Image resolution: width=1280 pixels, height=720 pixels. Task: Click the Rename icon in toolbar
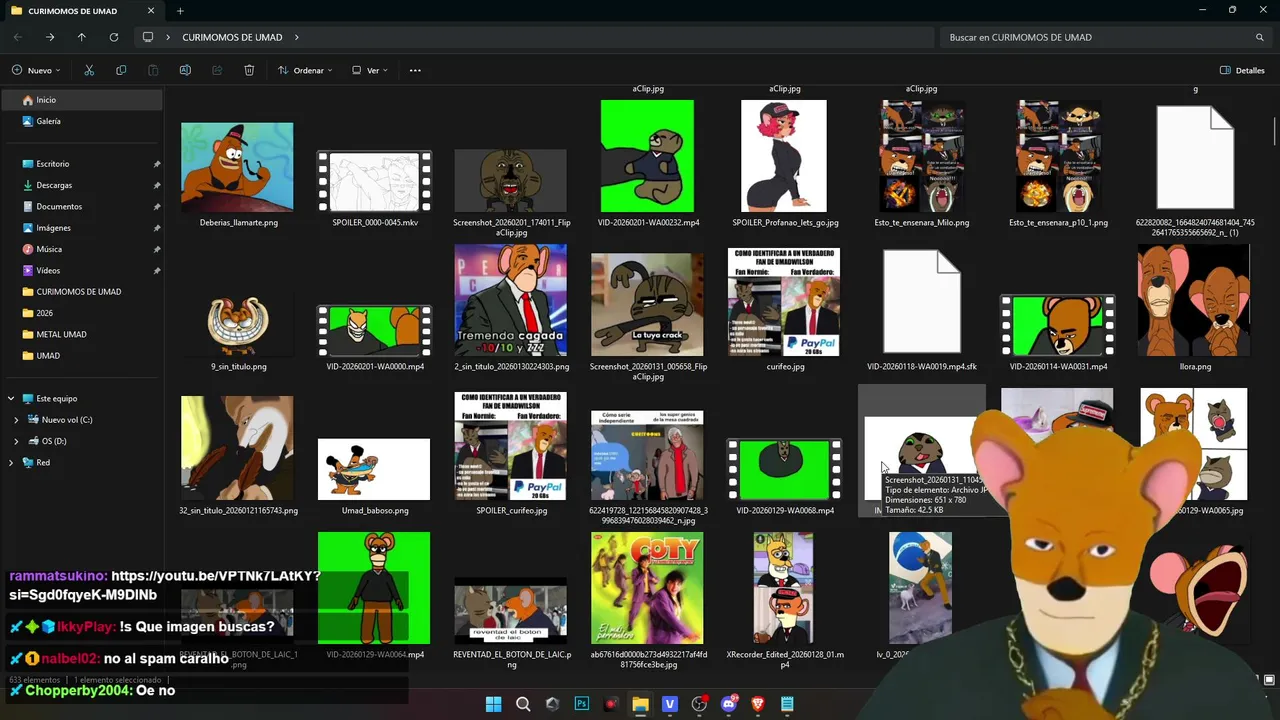pyautogui.click(x=185, y=70)
